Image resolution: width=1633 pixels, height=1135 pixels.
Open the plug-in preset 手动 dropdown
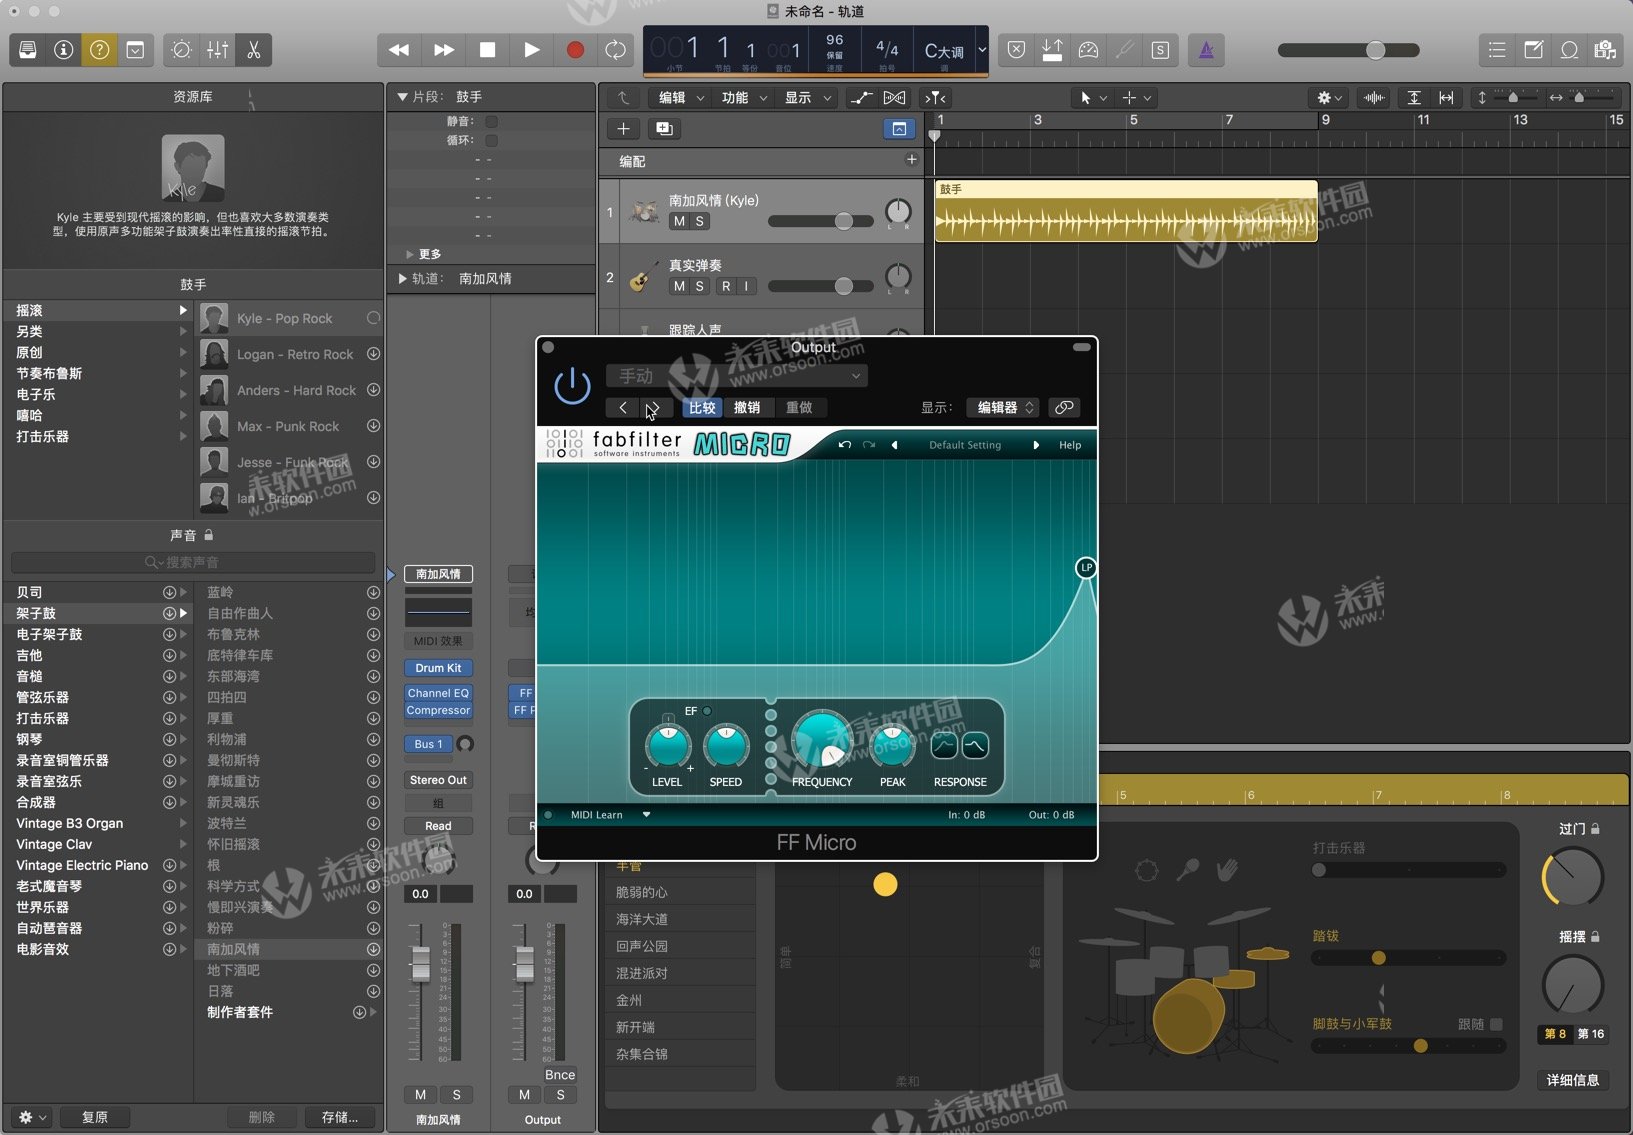736,376
